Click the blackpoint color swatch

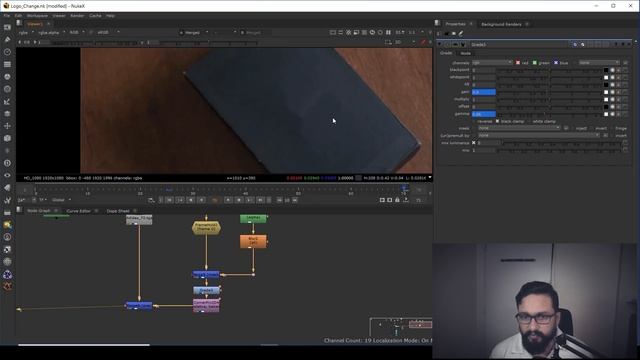click(606, 70)
